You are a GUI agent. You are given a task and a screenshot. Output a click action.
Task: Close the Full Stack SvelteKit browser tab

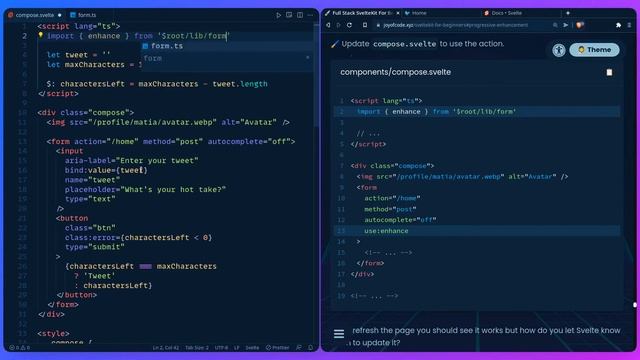tap(398, 13)
